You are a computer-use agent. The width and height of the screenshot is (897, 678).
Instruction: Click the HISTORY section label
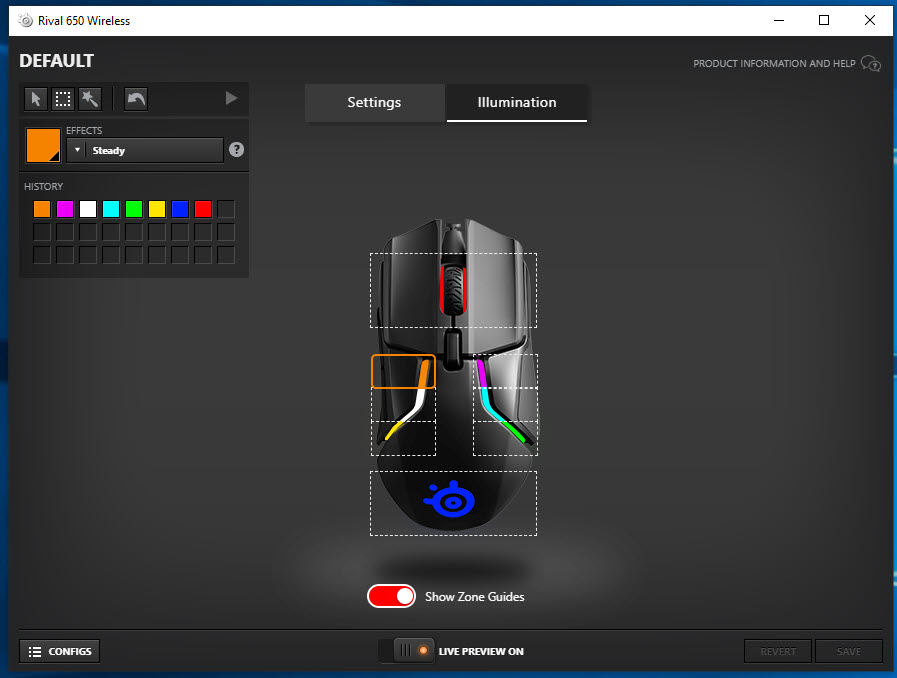pyautogui.click(x=43, y=187)
